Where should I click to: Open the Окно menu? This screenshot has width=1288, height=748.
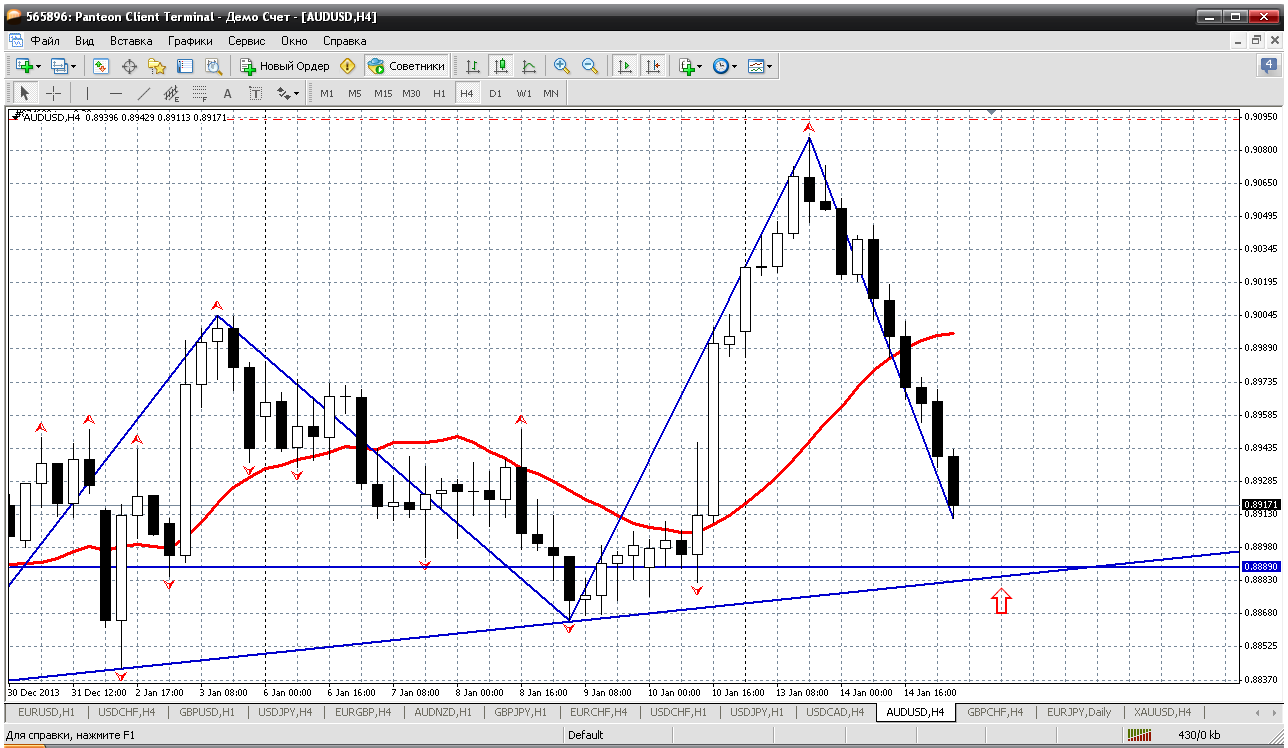pos(294,41)
